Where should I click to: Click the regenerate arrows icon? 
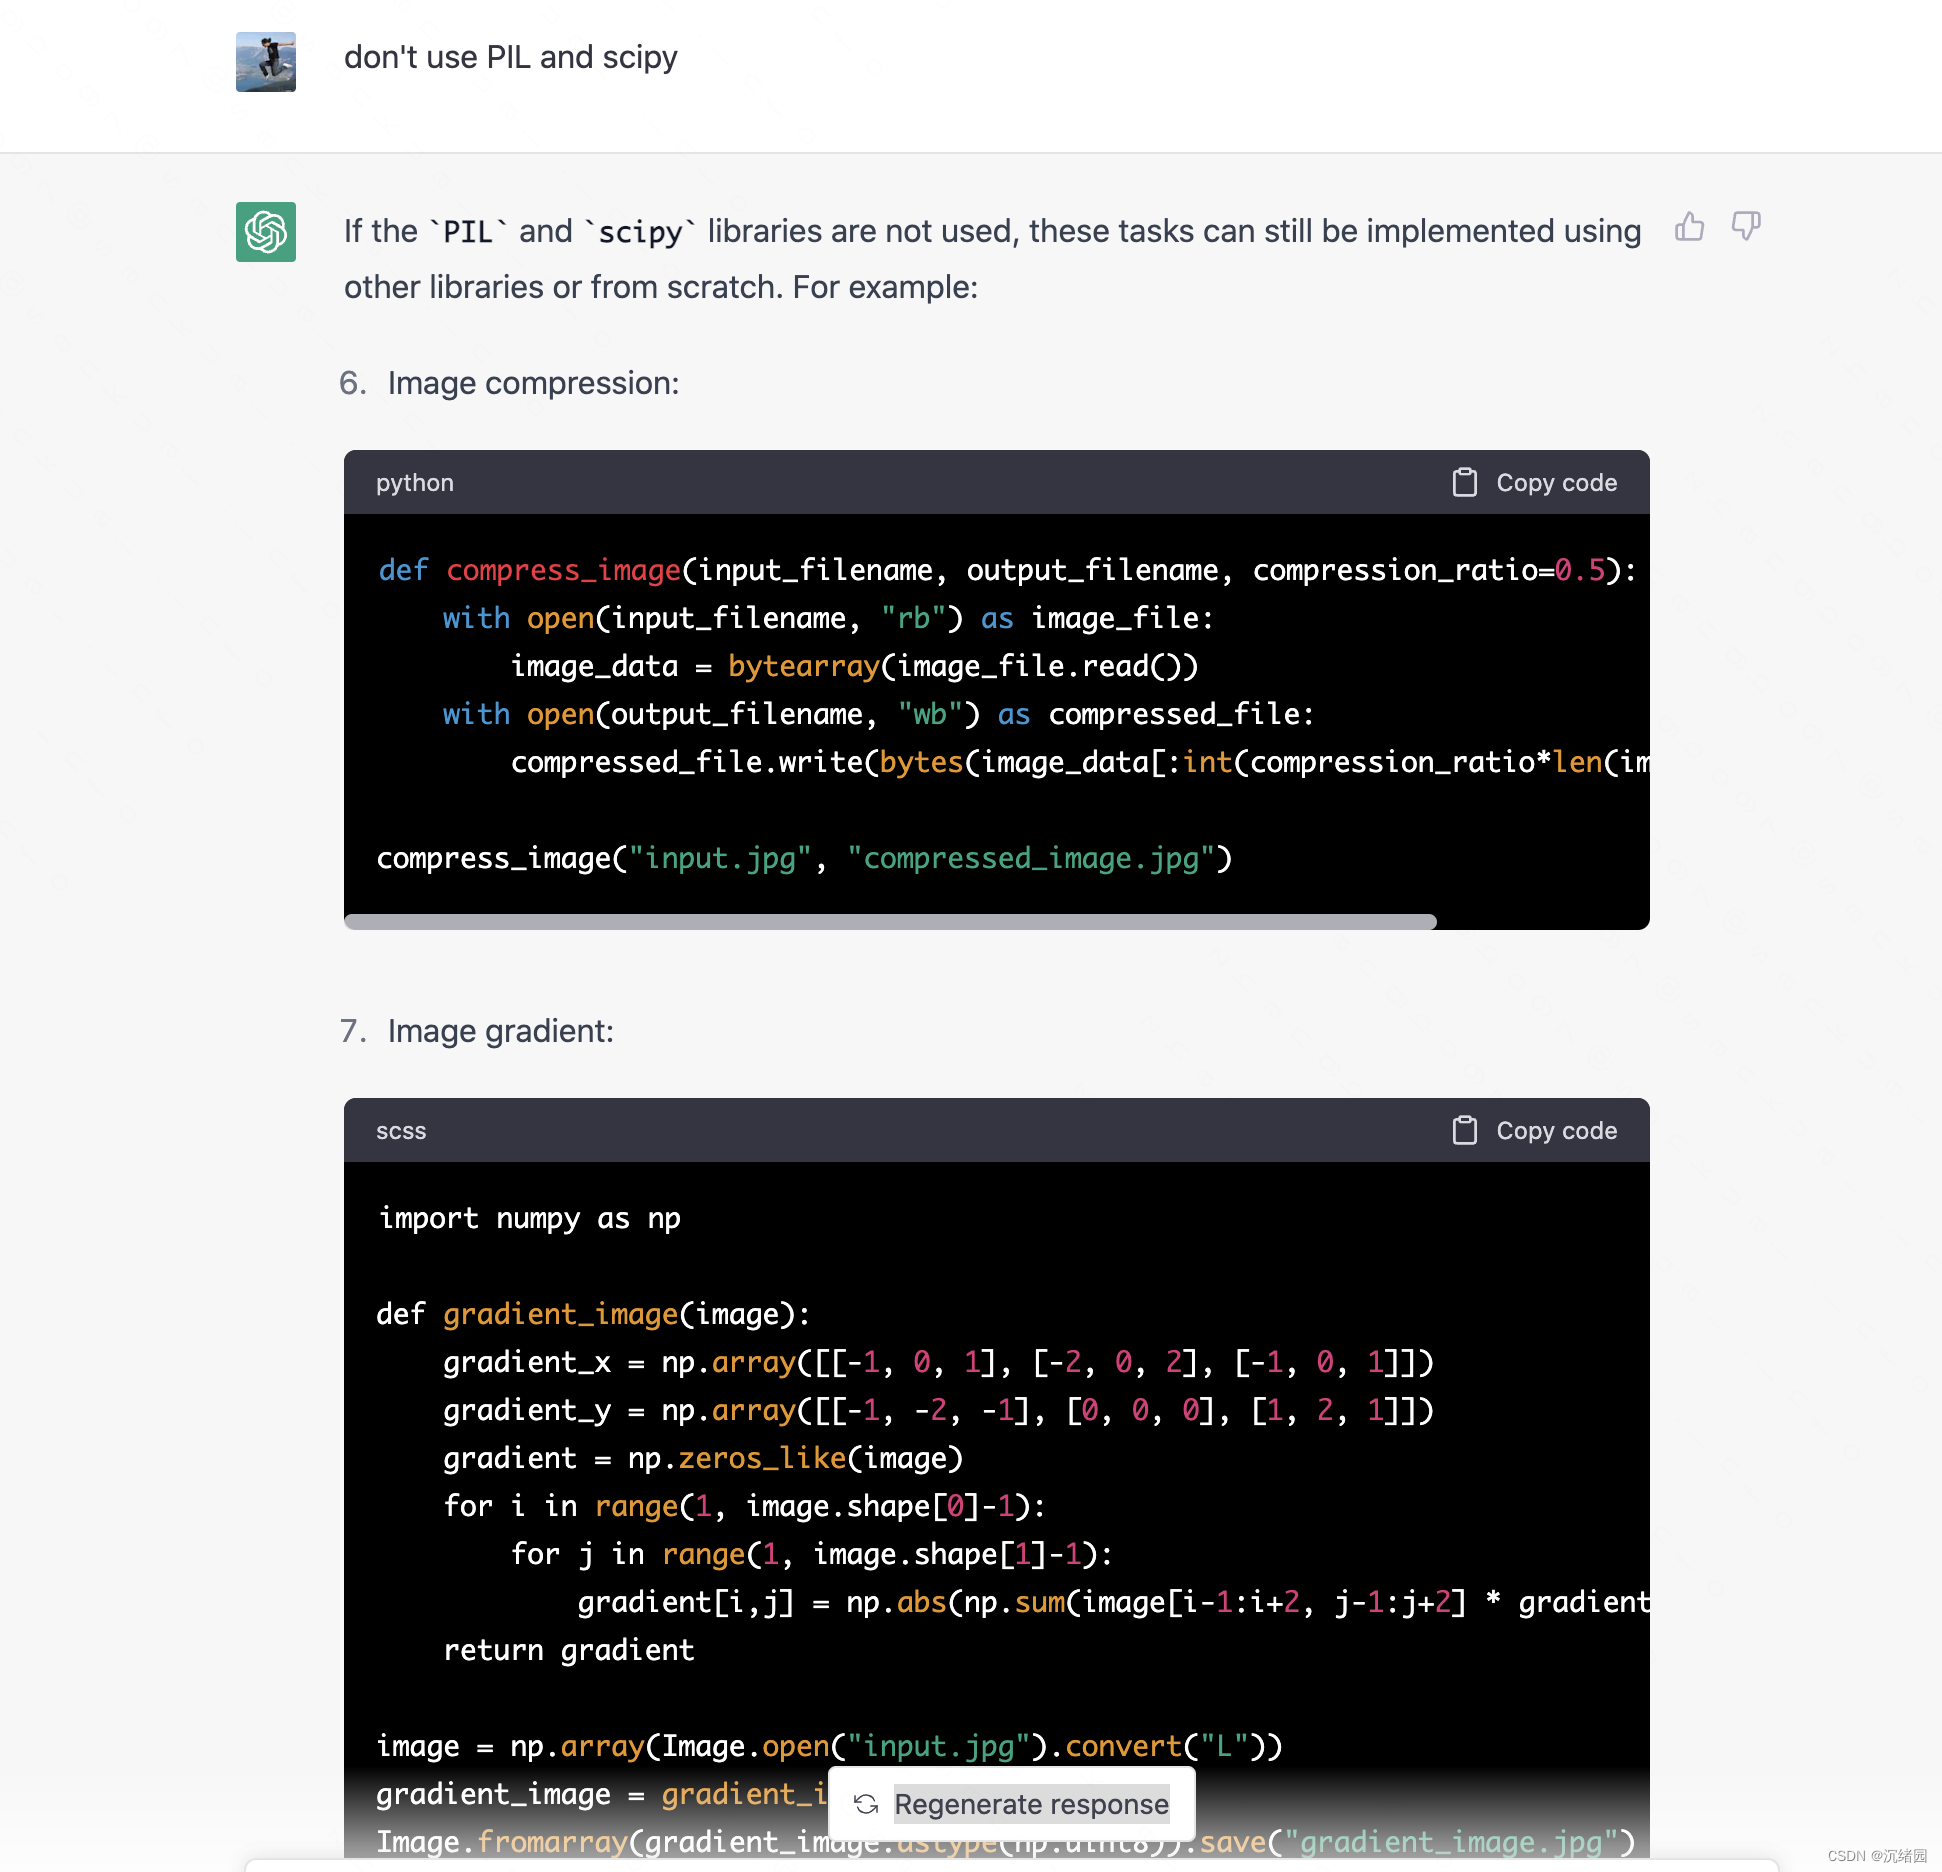(866, 1804)
